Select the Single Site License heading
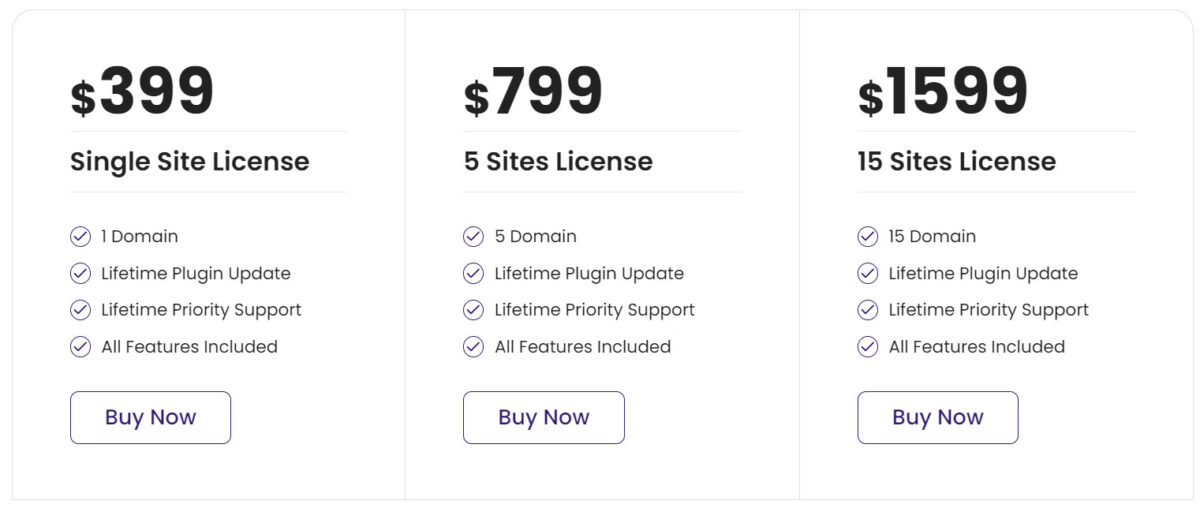 coord(189,161)
